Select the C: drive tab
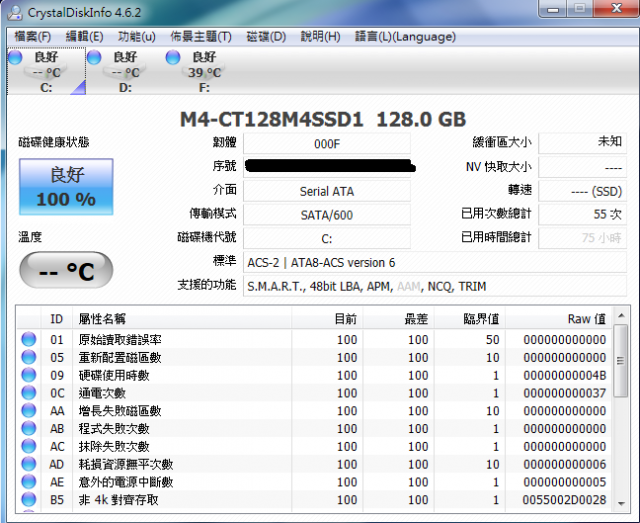 tap(46, 71)
